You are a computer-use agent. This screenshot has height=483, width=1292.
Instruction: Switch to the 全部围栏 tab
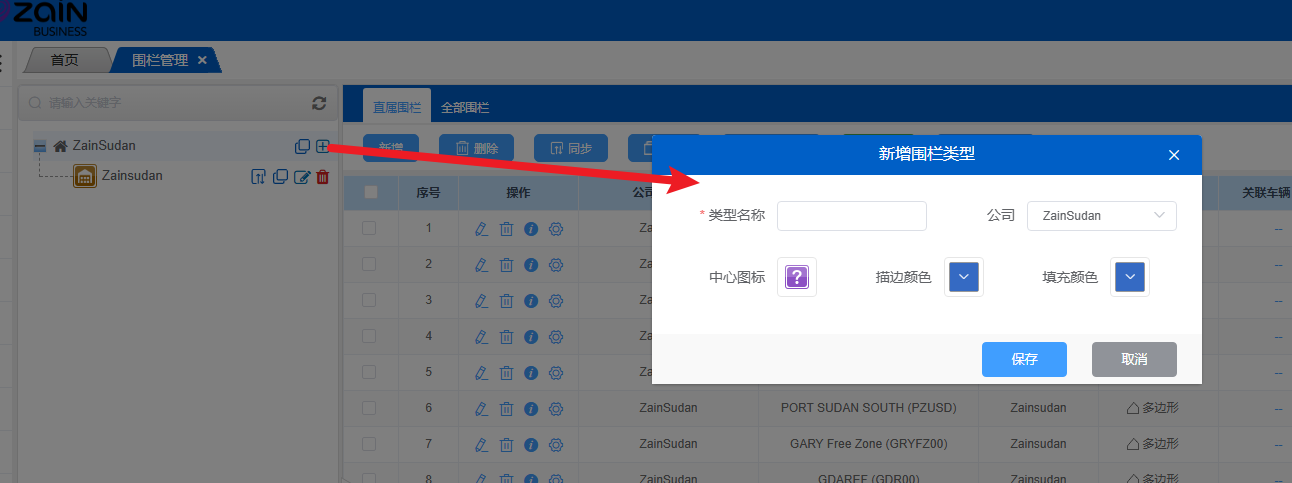coord(465,107)
